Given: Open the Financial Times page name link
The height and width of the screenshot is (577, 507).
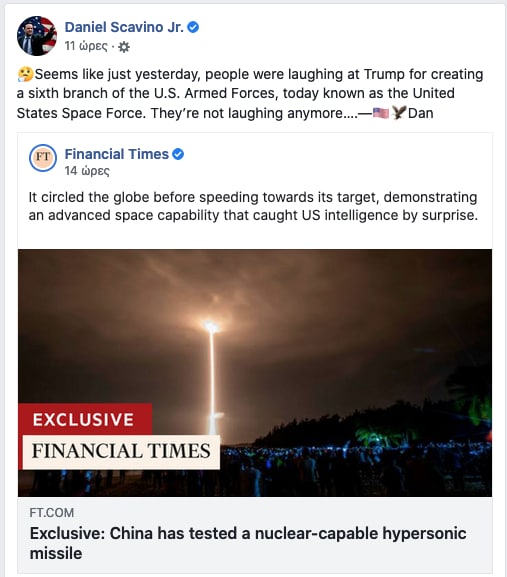Looking at the screenshot, I should (x=117, y=154).
